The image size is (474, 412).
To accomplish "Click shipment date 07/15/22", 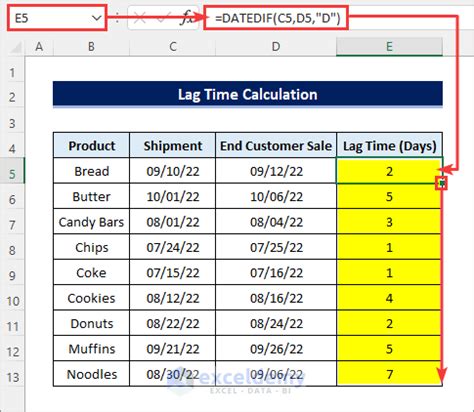I will tap(173, 272).
